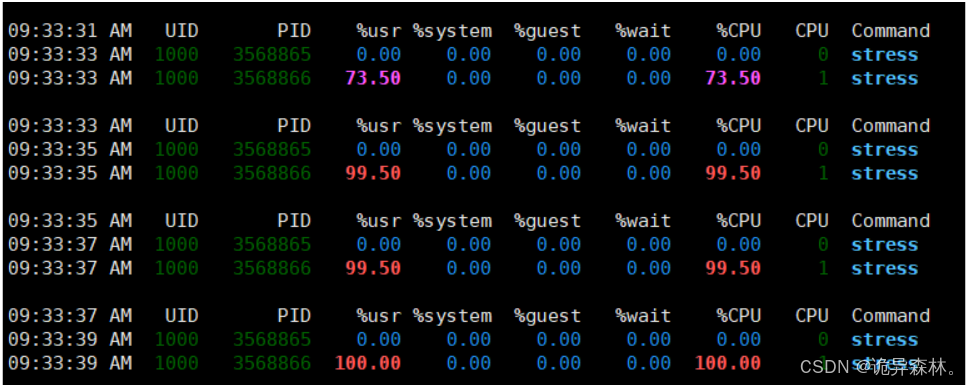This screenshot has width=970, height=385.
Task: Click the UID header in the third block
Action: click(181, 221)
